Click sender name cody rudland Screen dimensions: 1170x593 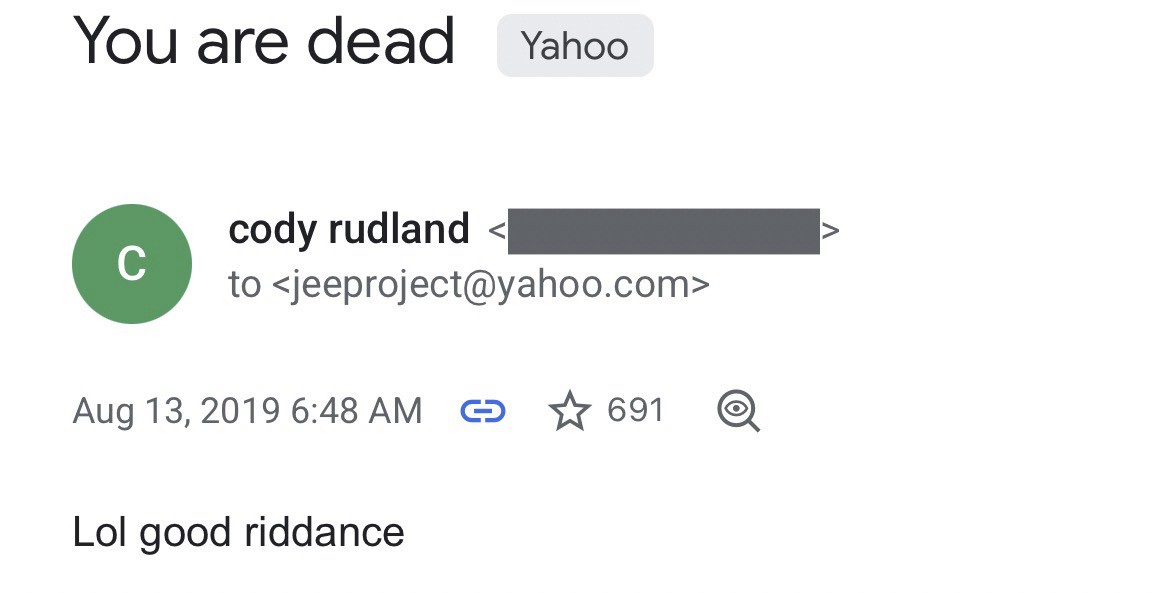348,230
